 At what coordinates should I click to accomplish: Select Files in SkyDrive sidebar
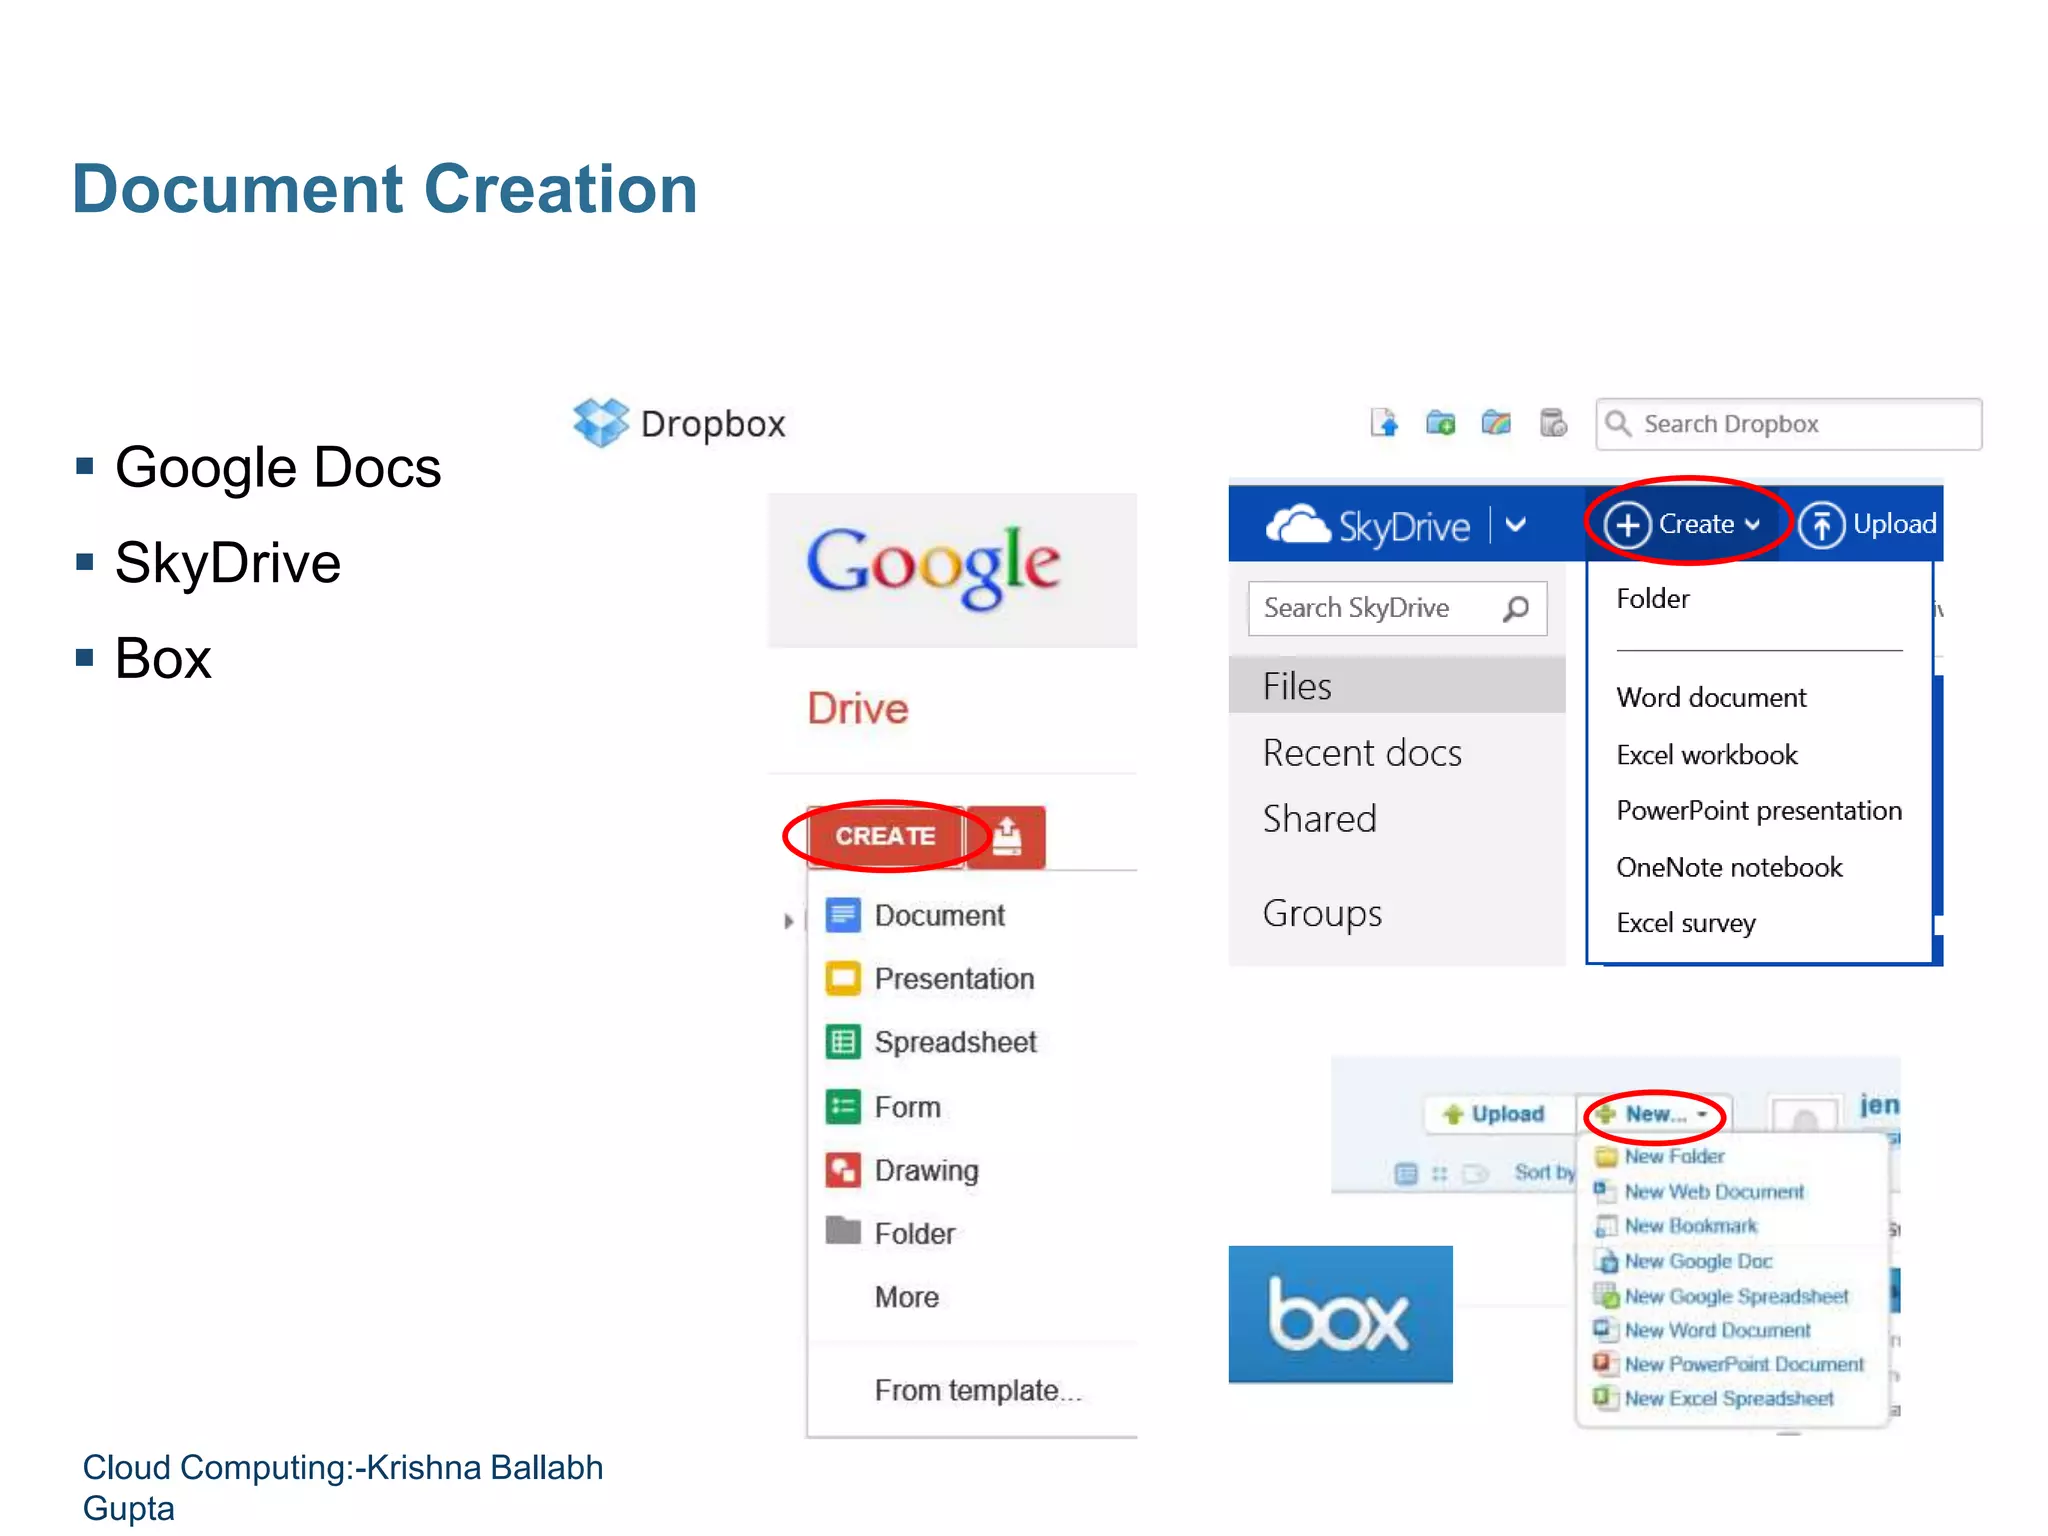pyautogui.click(x=1396, y=686)
